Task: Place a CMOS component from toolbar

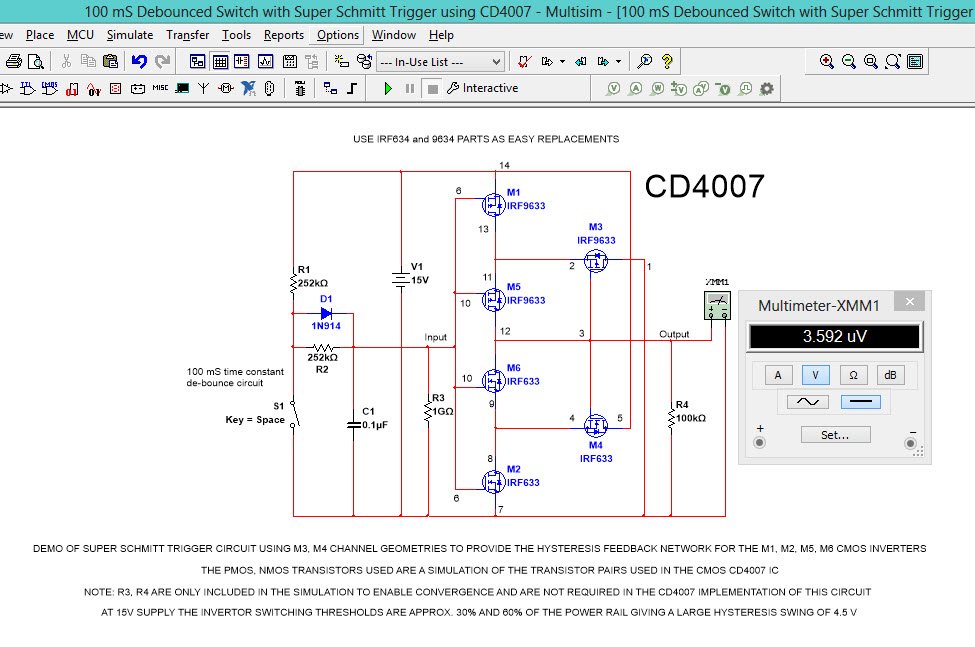Action: (x=50, y=88)
